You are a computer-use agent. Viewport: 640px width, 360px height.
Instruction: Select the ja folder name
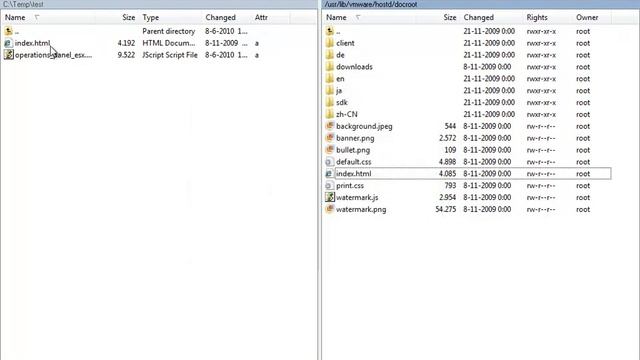339,90
